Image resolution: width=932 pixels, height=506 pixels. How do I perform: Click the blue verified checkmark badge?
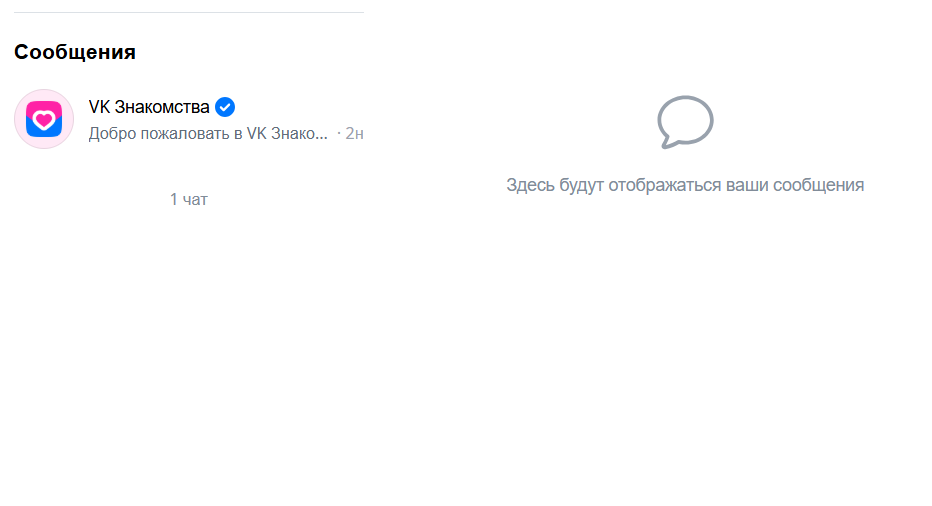pos(225,107)
